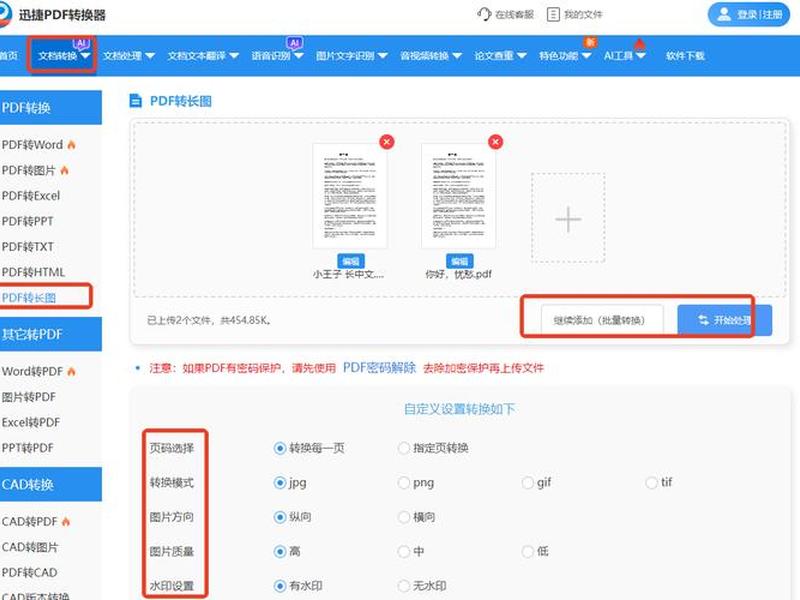Open Excel转PDF in sidebar

click(31, 422)
